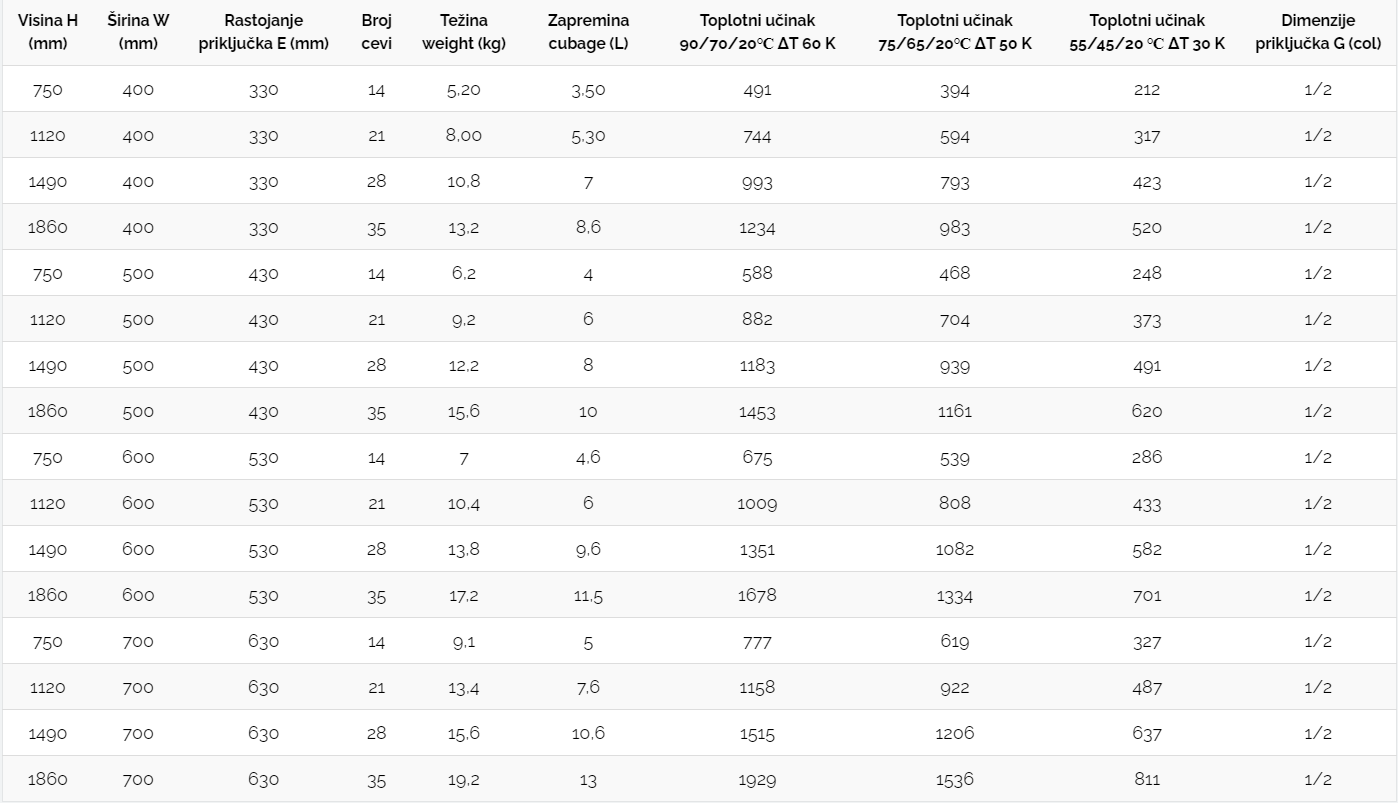Select the 'Rastojanje priključka E (mm)' header
The image size is (1398, 803).
pos(264,32)
